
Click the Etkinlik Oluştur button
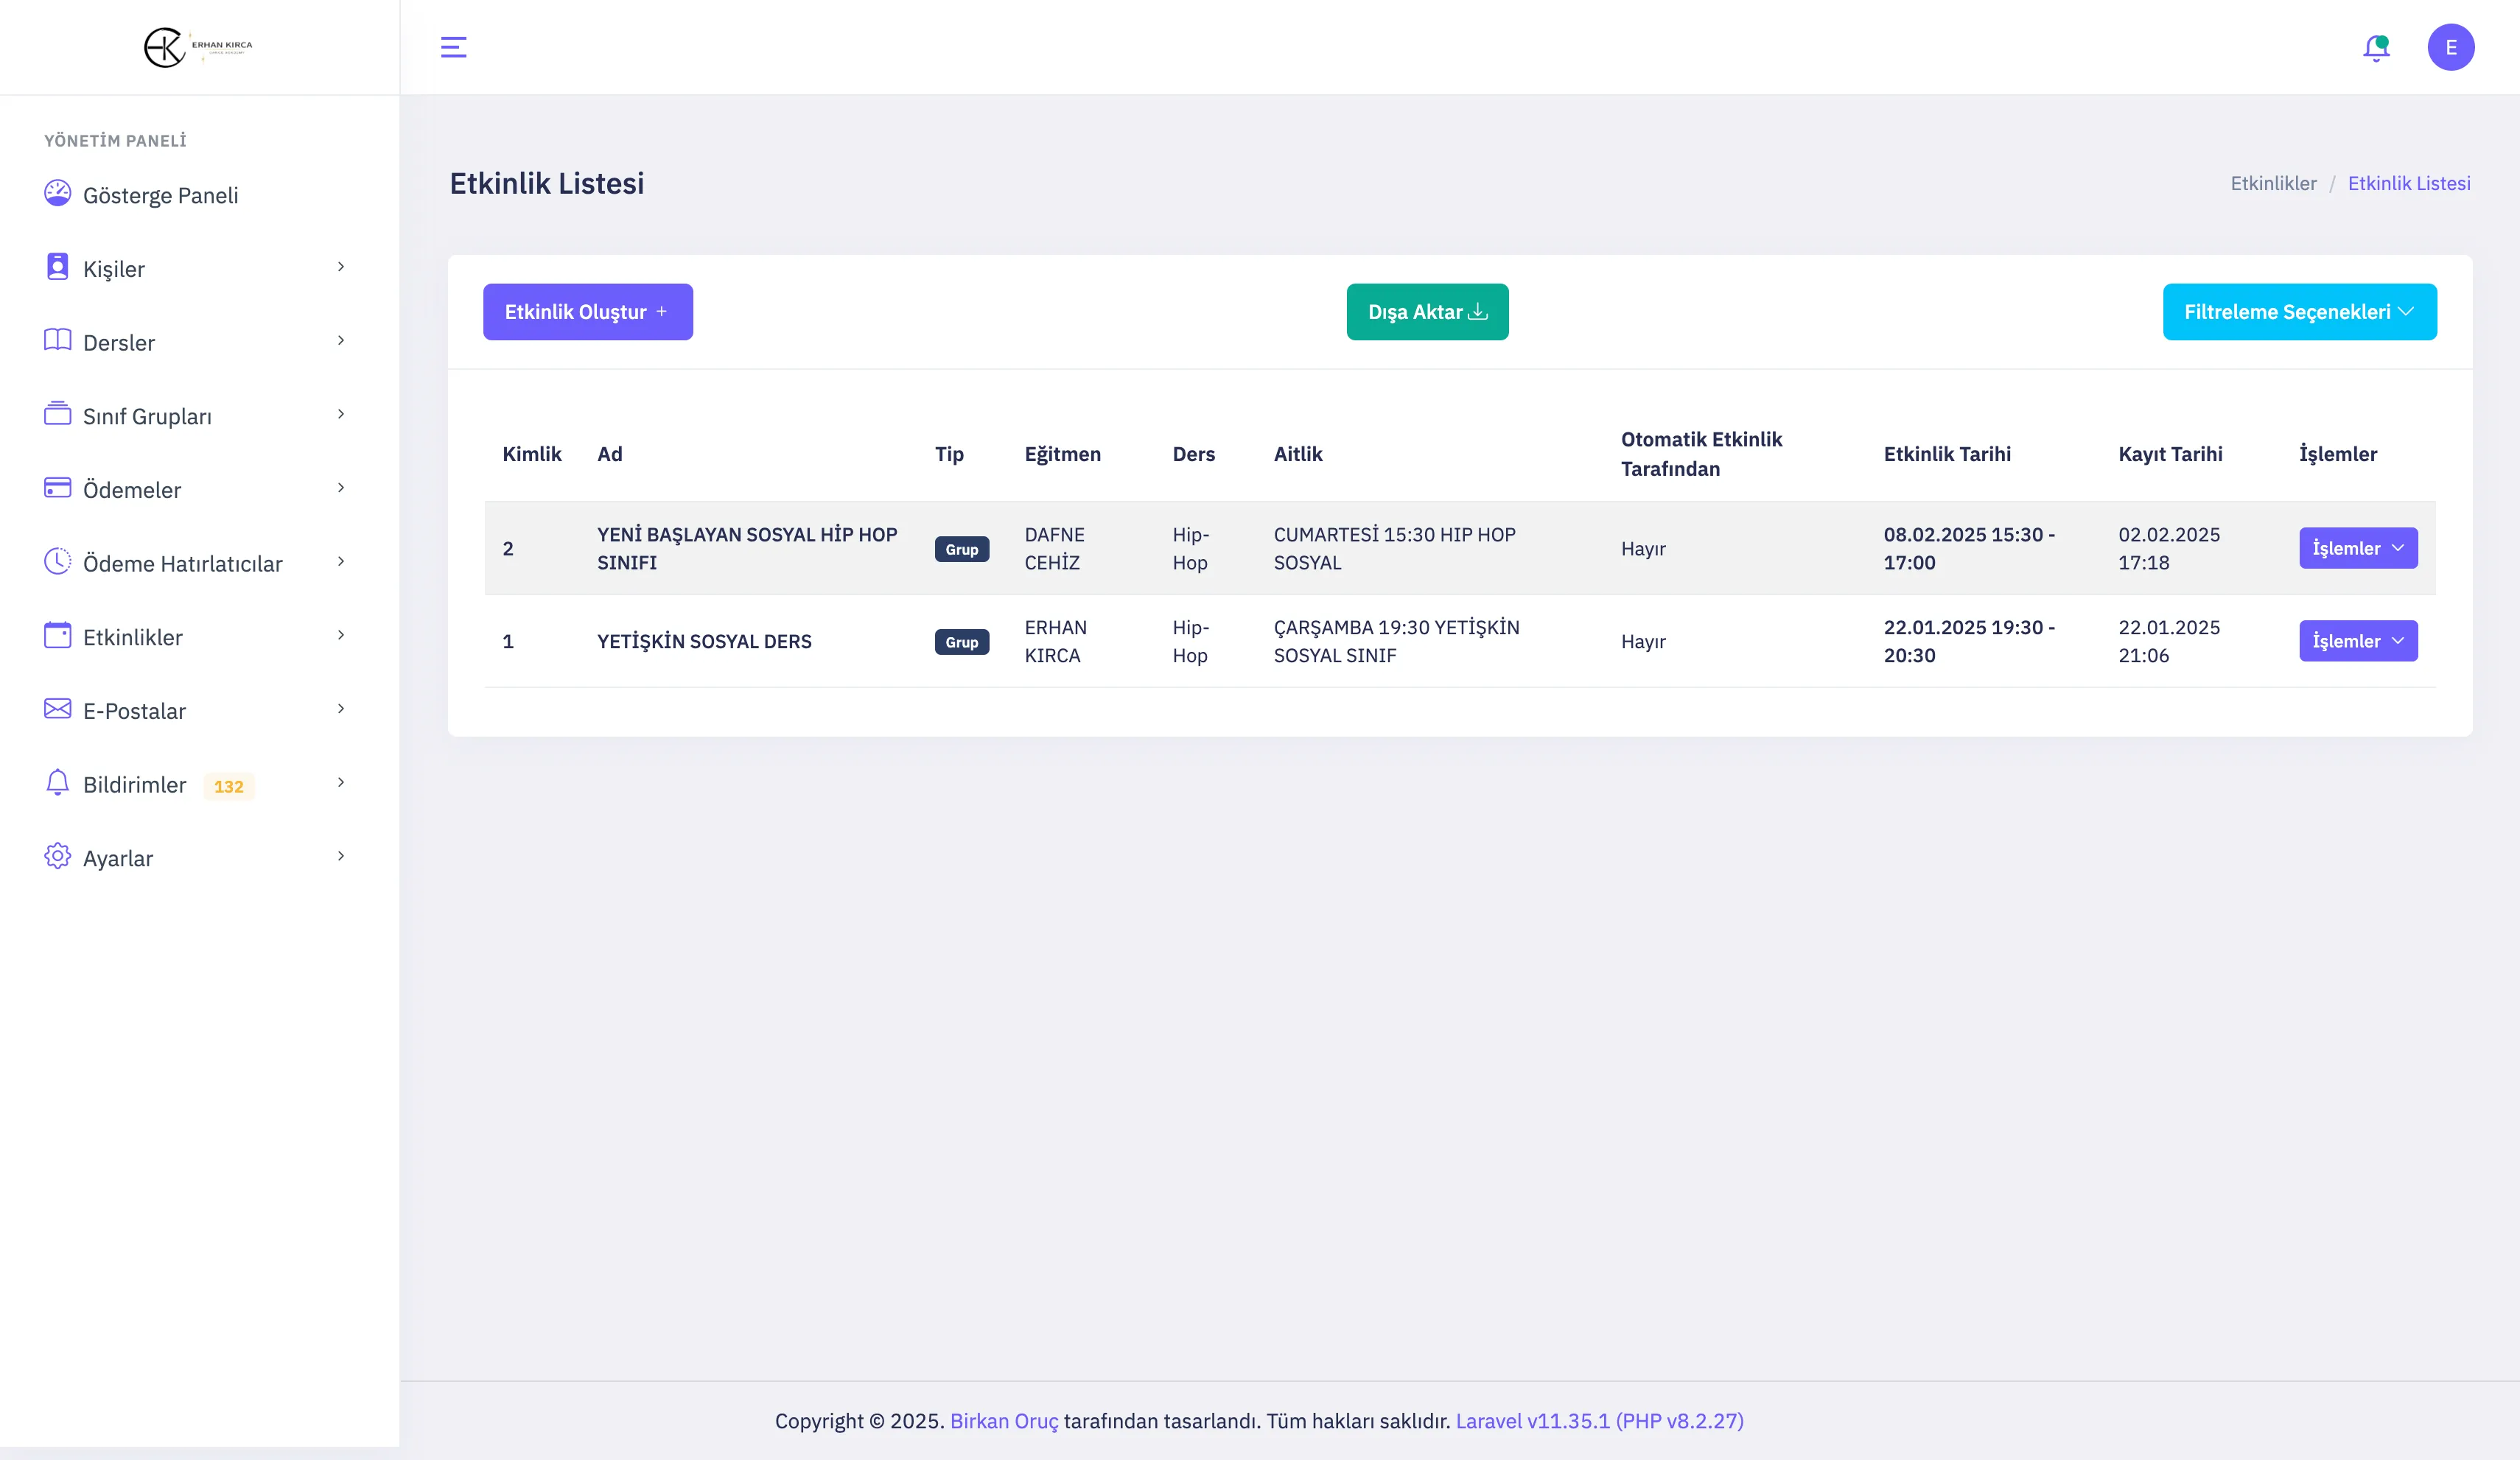click(x=587, y=312)
